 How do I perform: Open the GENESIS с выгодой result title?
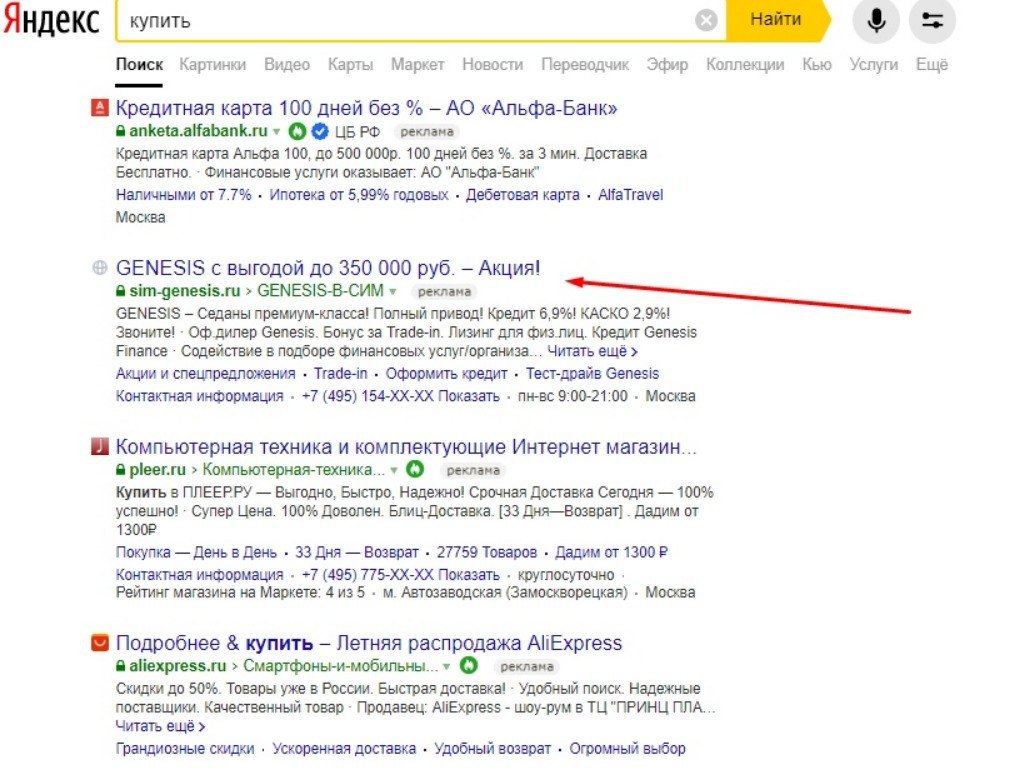[327, 267]
